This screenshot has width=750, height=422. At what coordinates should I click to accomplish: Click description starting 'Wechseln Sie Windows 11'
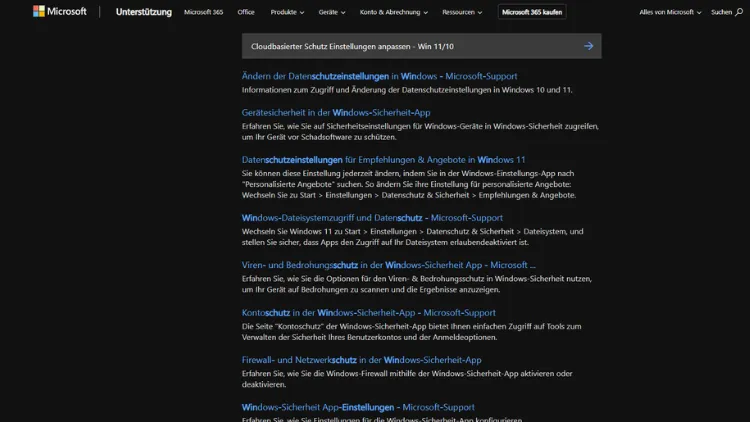coord(412,237)
